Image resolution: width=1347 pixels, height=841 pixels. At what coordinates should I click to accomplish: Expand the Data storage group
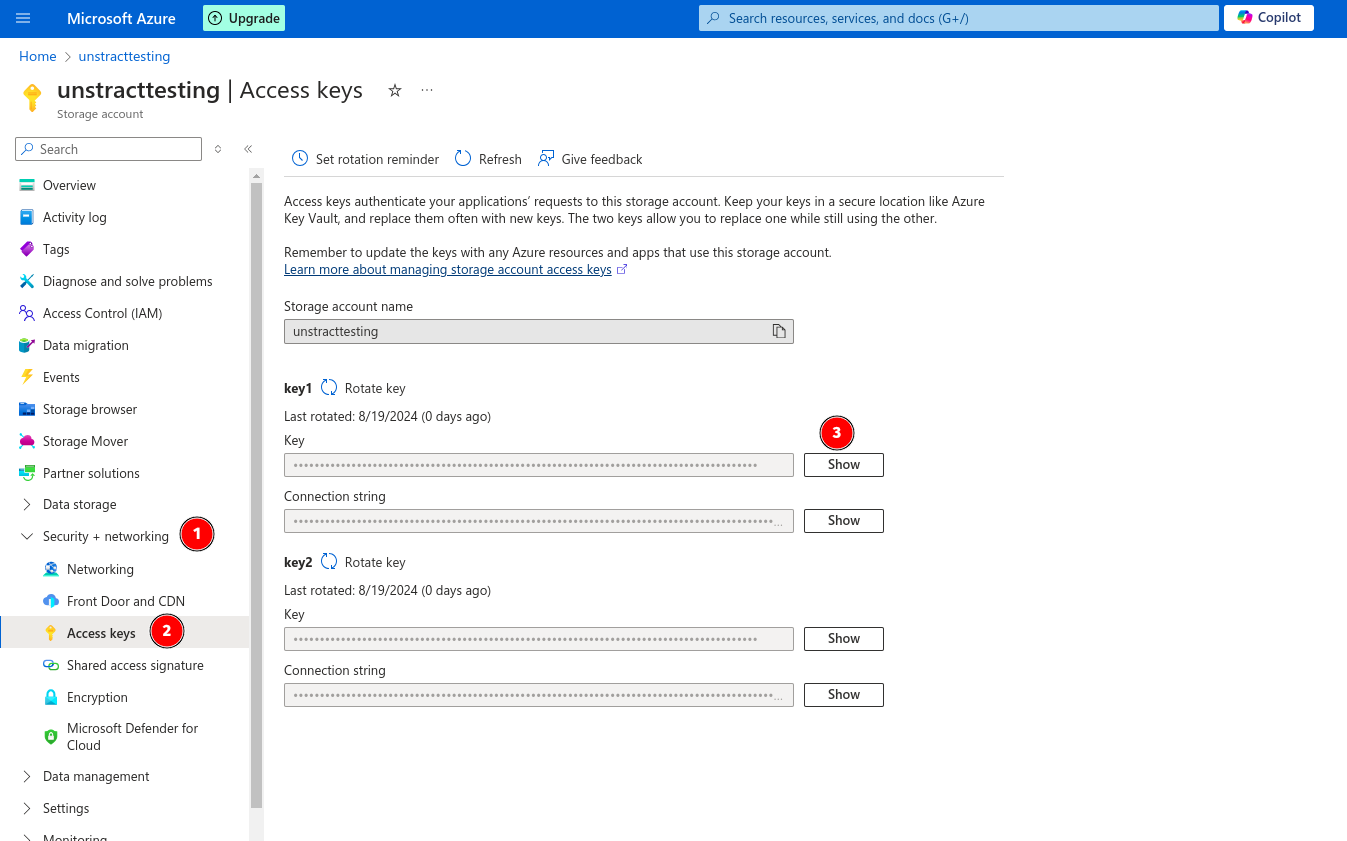[27, 504]
